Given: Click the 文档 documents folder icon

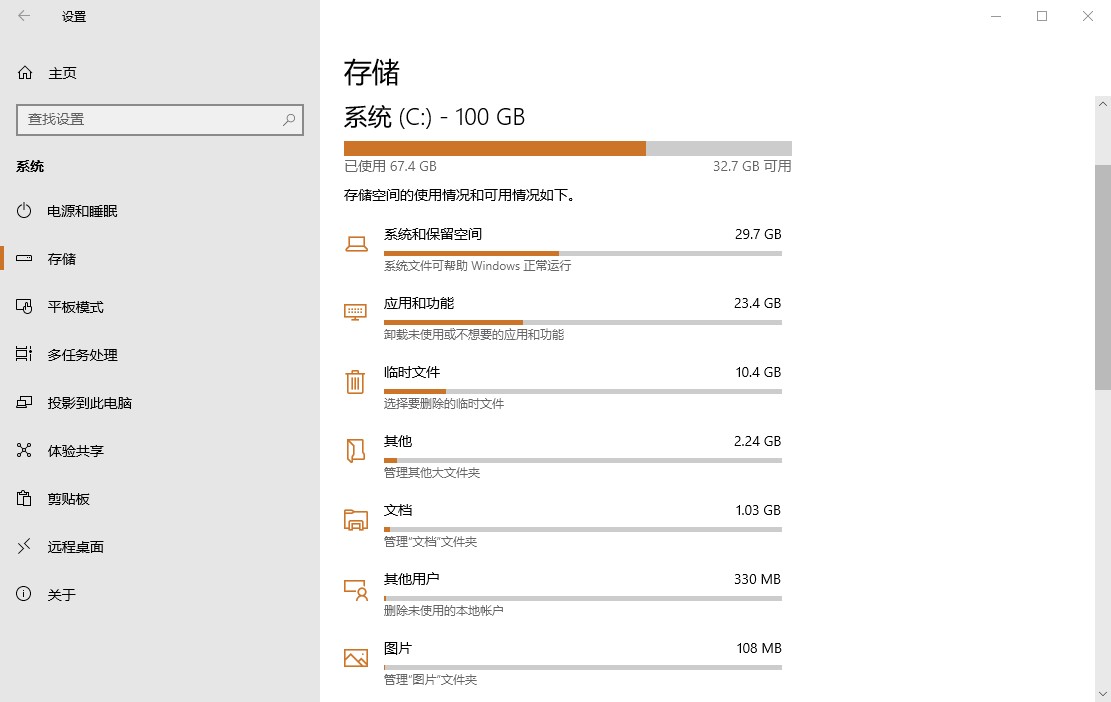Looking at the screenshot, I should pos(355,520).
